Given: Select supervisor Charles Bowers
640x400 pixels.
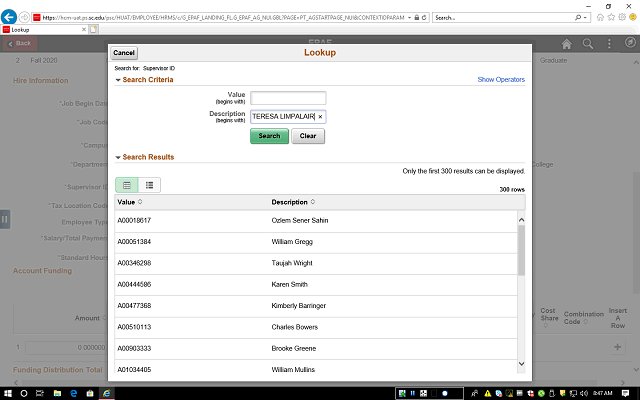Looking at the screenshot, I should (x=295, y=327).
